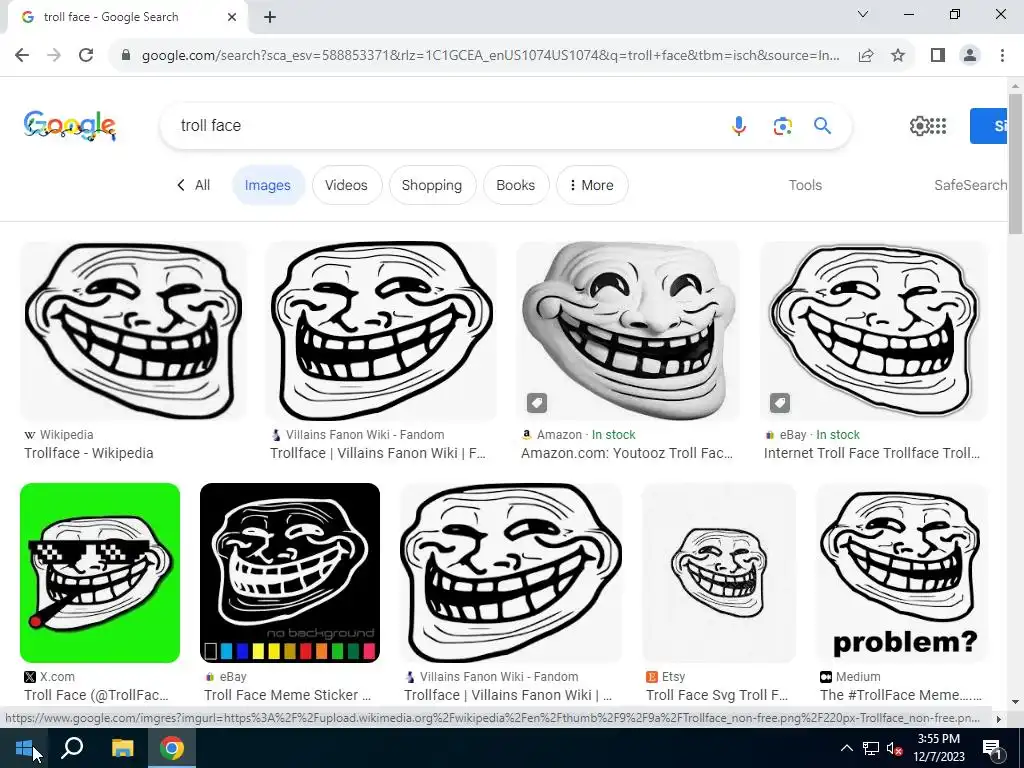Click the URL address bar
This screenshot has height=768, width=1024.
point(490,56)
